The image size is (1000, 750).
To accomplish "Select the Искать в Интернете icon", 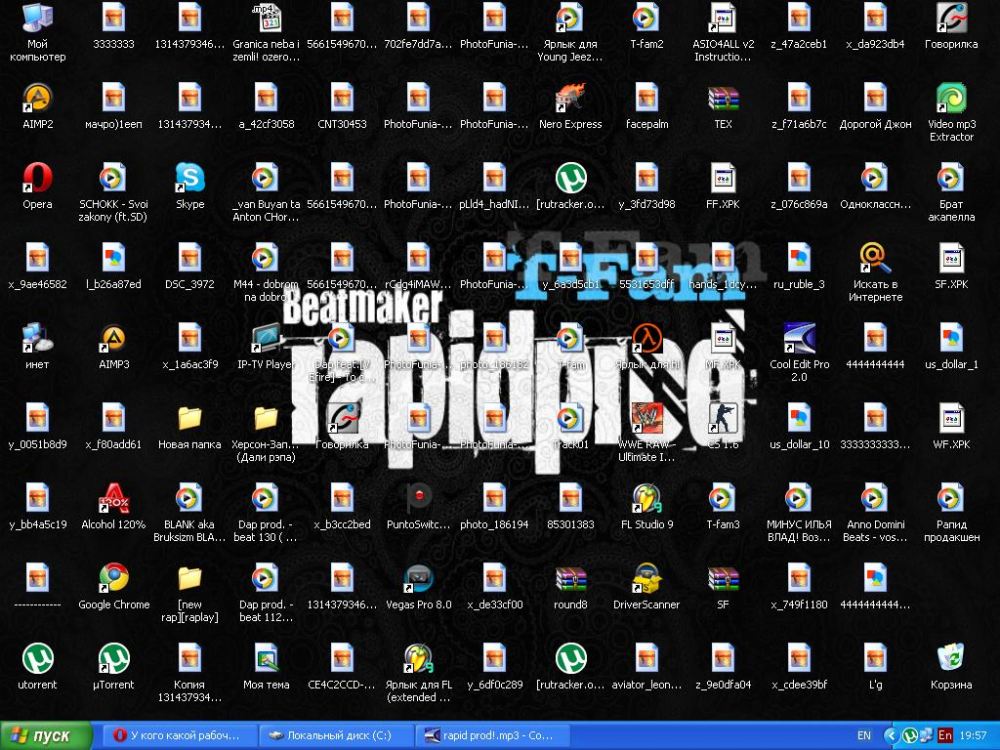I will coord(875,258).
